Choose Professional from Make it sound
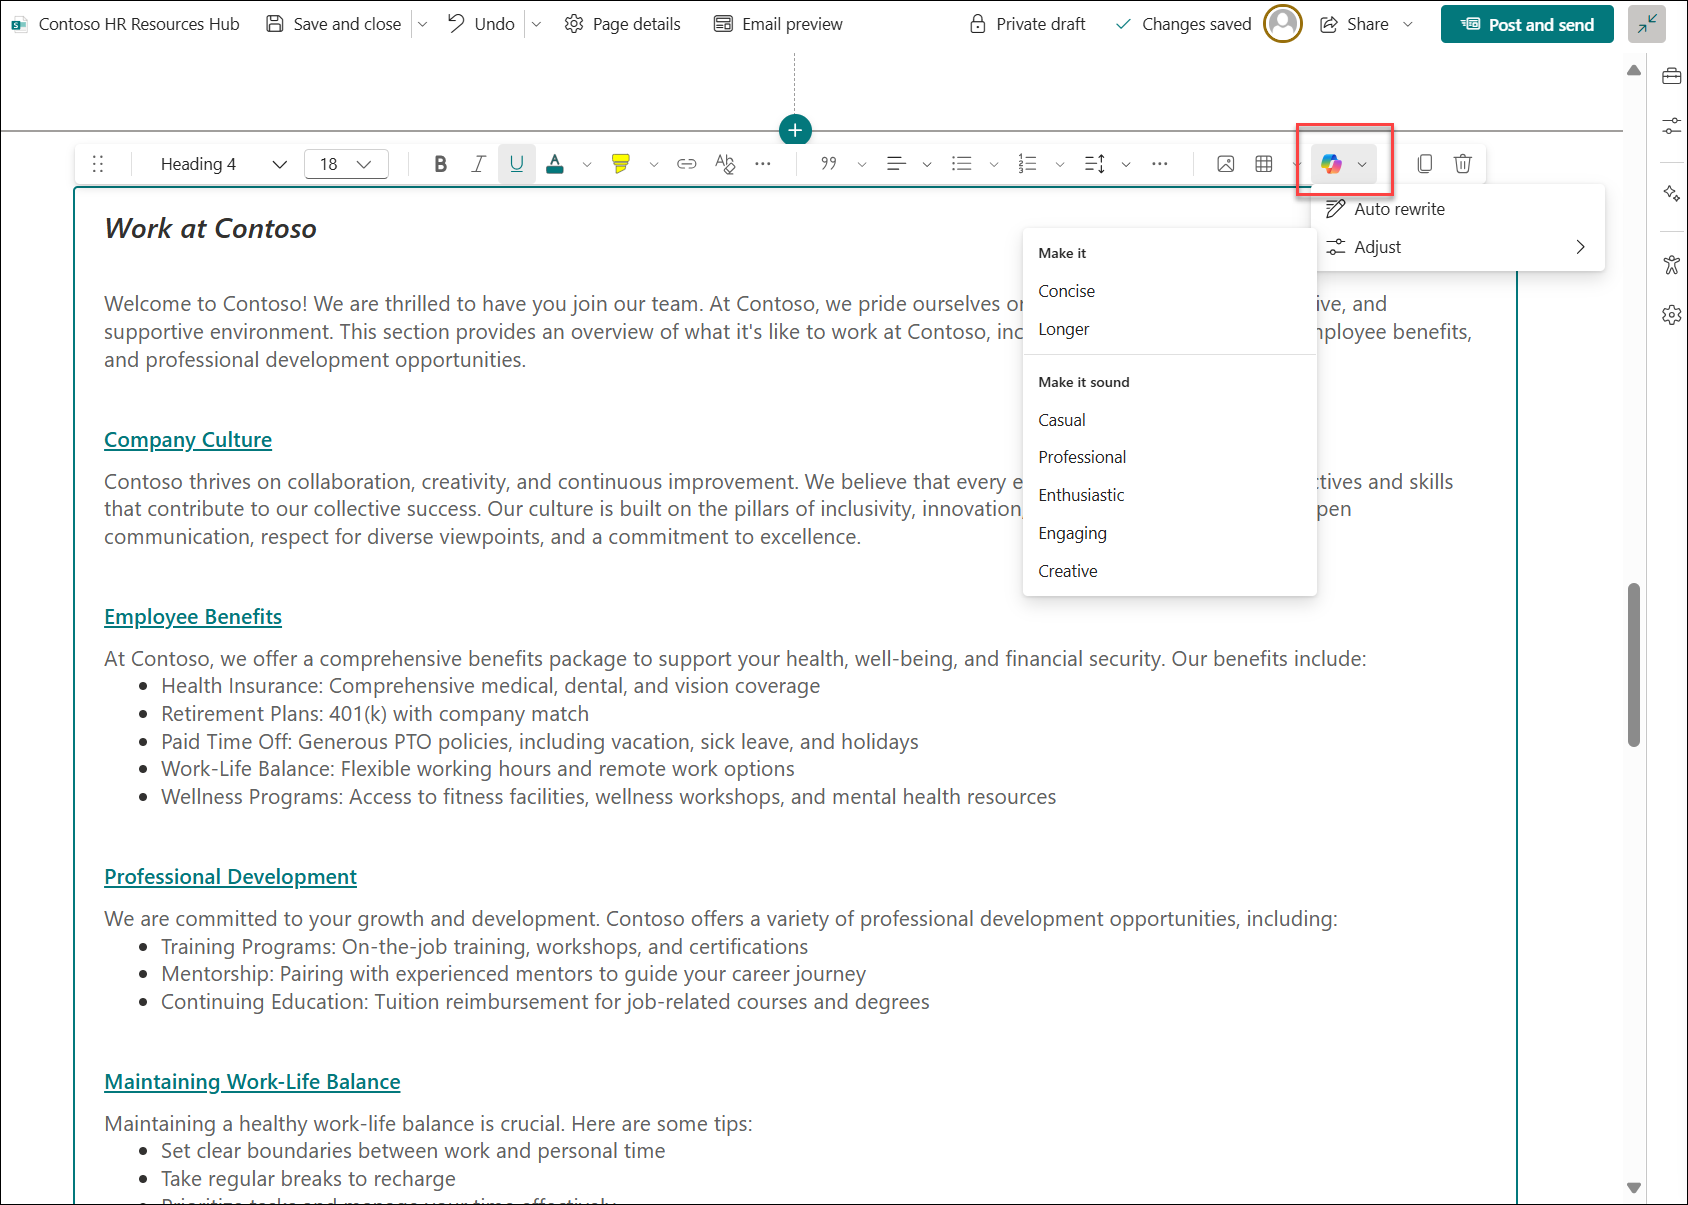The image size is (1688, 1205). coord(1082,457)
